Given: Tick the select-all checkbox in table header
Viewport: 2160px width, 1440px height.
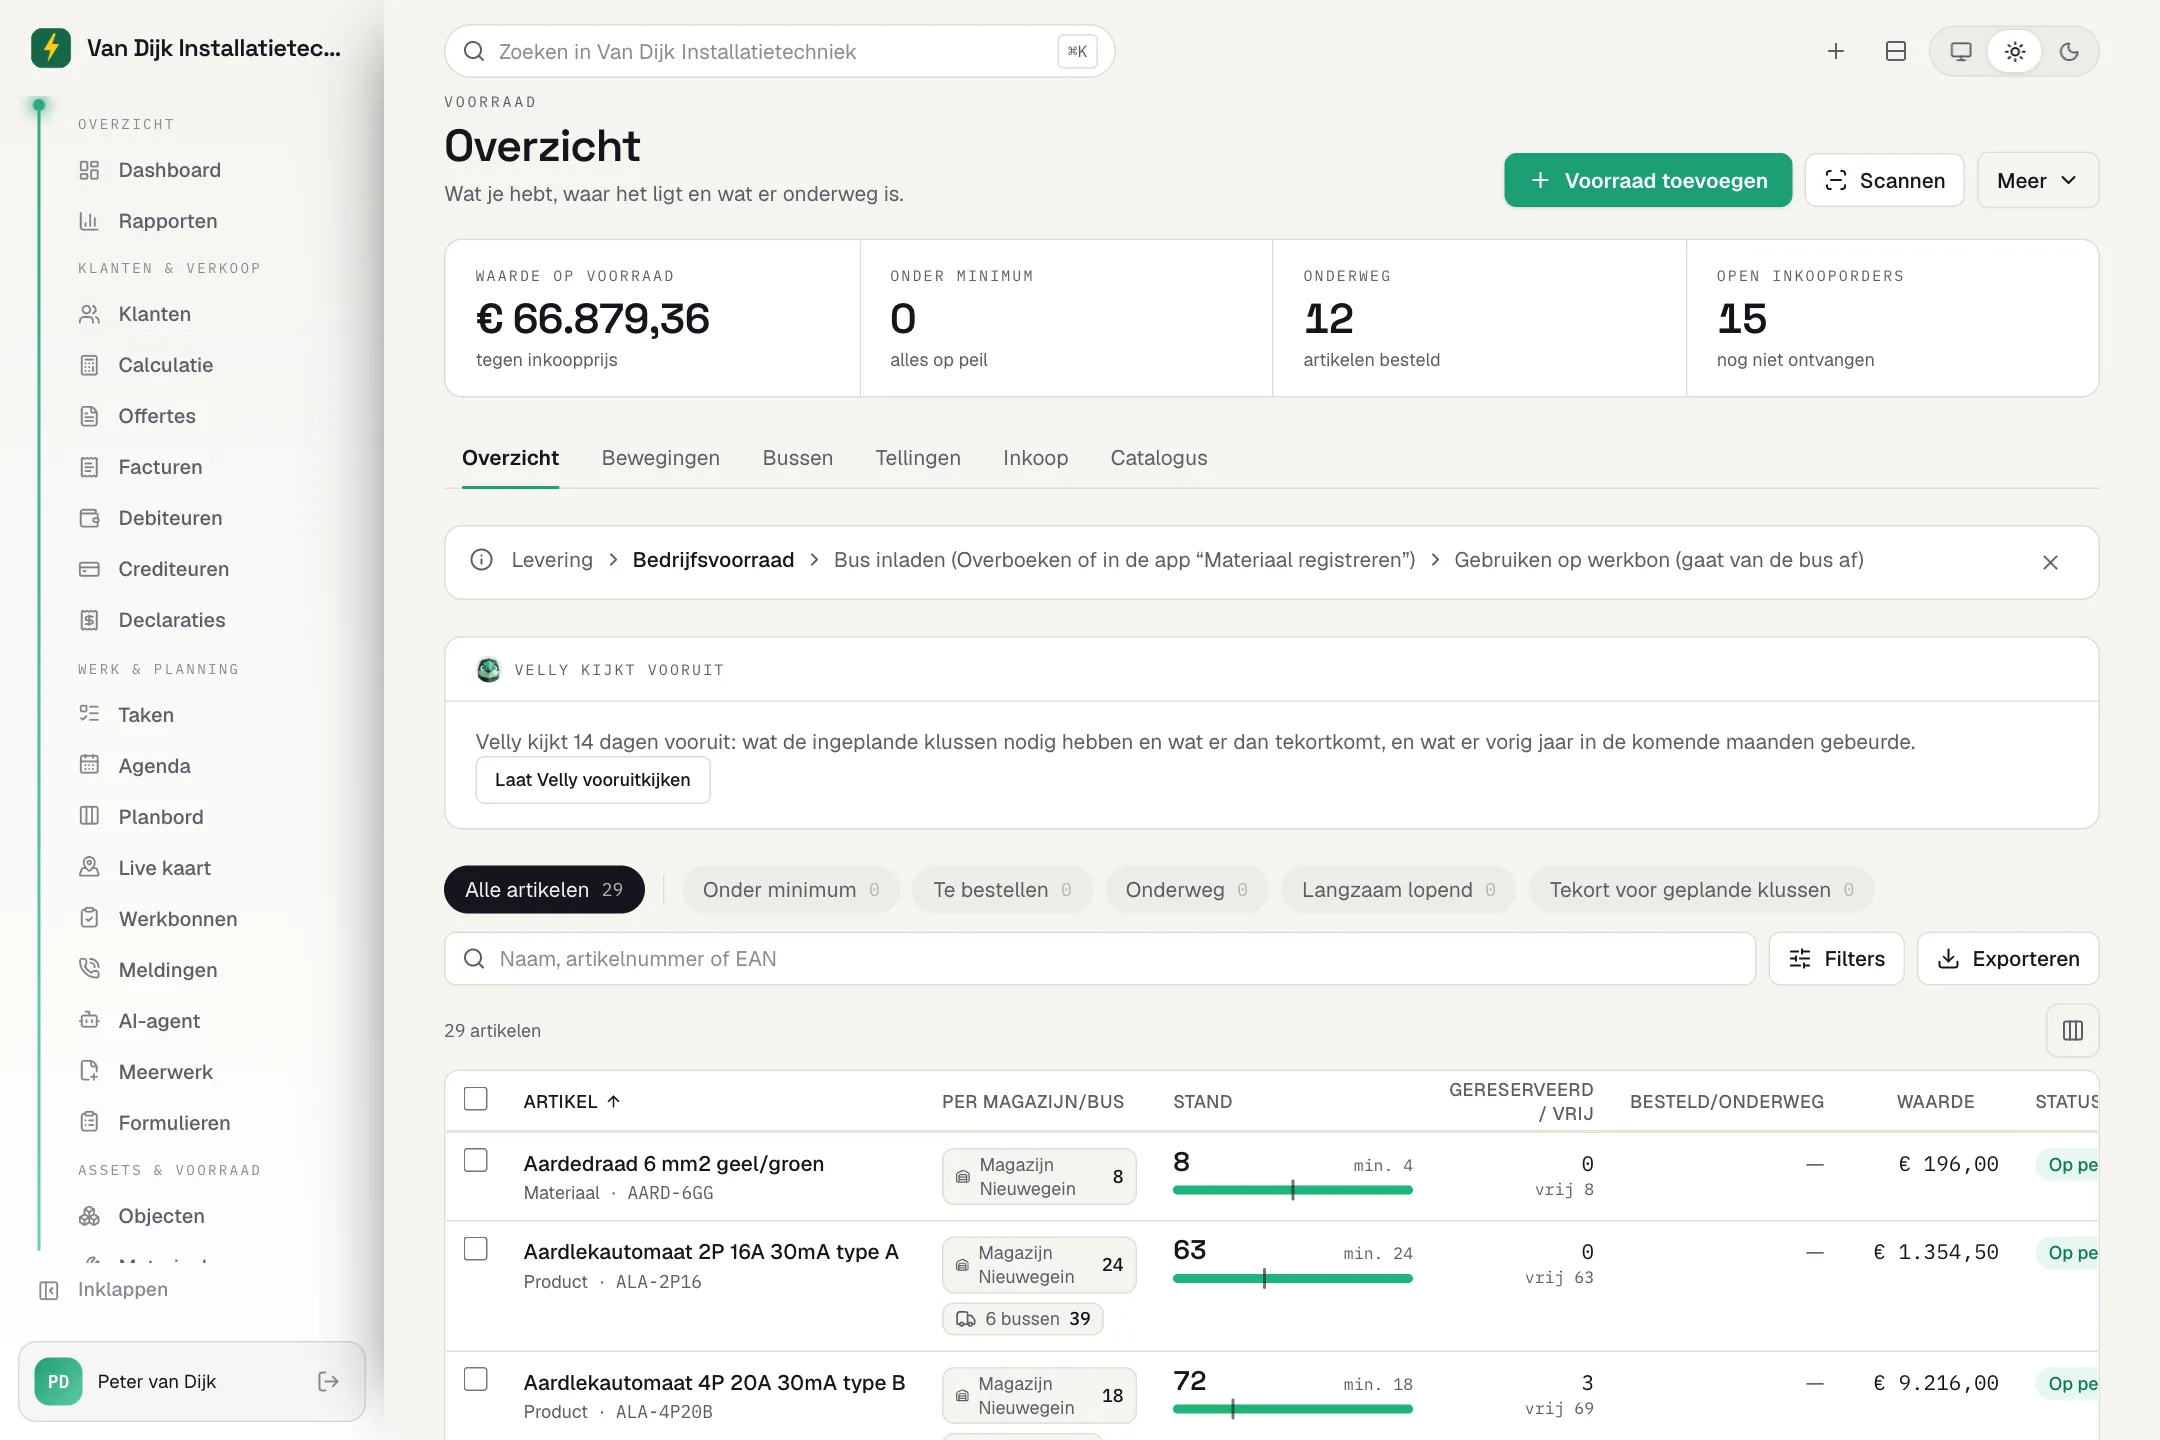Looking at the screenshot, I should [476, 1099].
